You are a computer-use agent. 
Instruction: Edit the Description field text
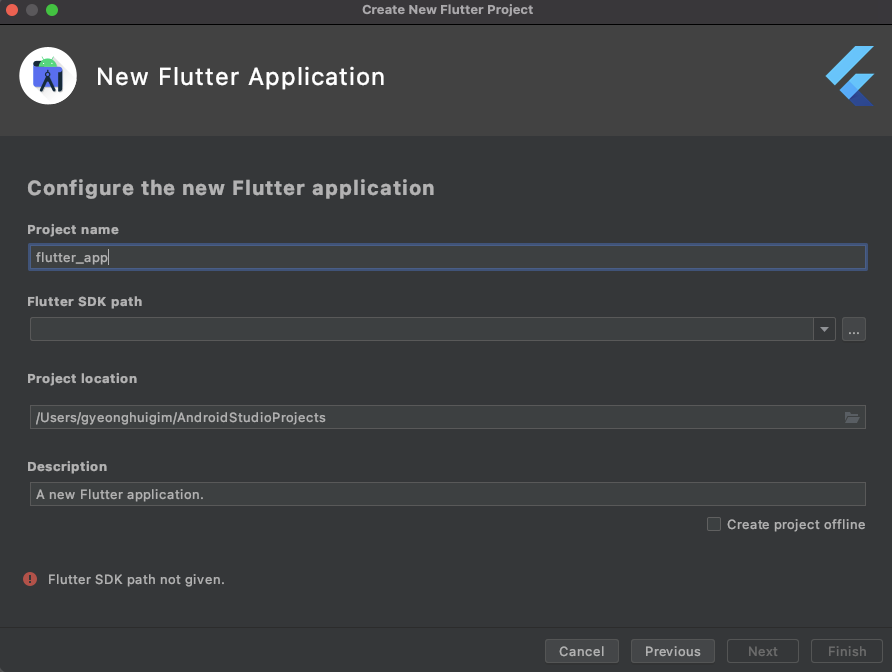[x=448, y=494]
